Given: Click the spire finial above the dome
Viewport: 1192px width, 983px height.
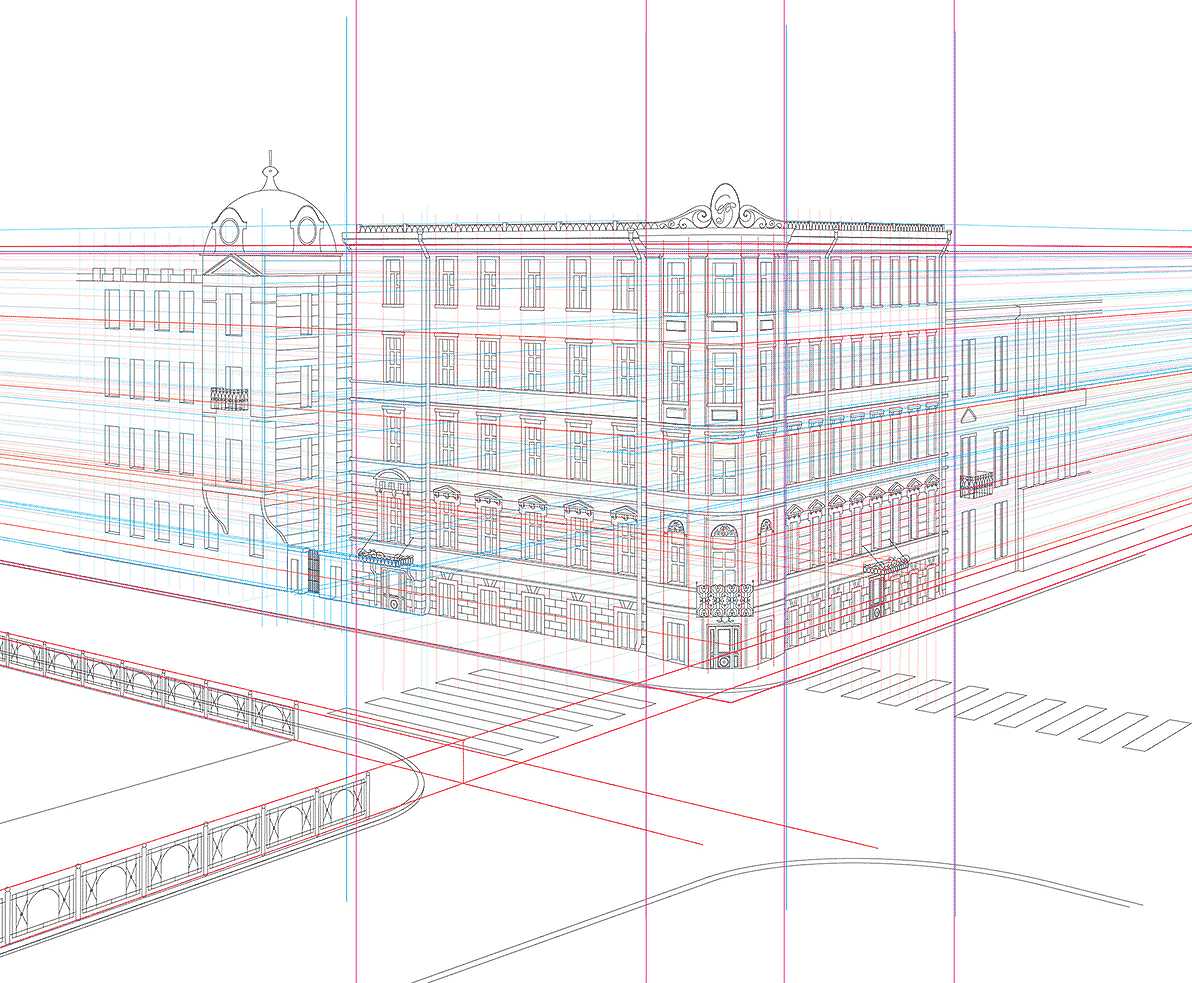Looking at the screenshot, I should 268,170.
